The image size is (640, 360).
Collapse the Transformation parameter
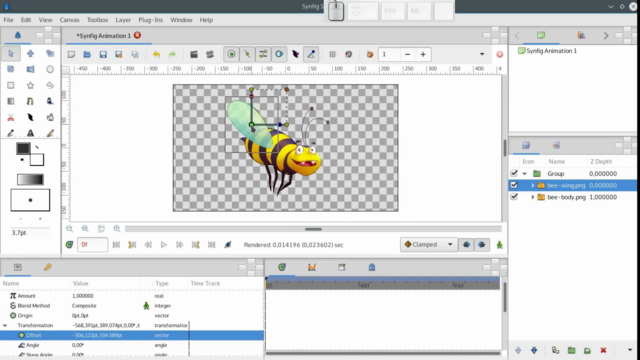tap(5, 326)
